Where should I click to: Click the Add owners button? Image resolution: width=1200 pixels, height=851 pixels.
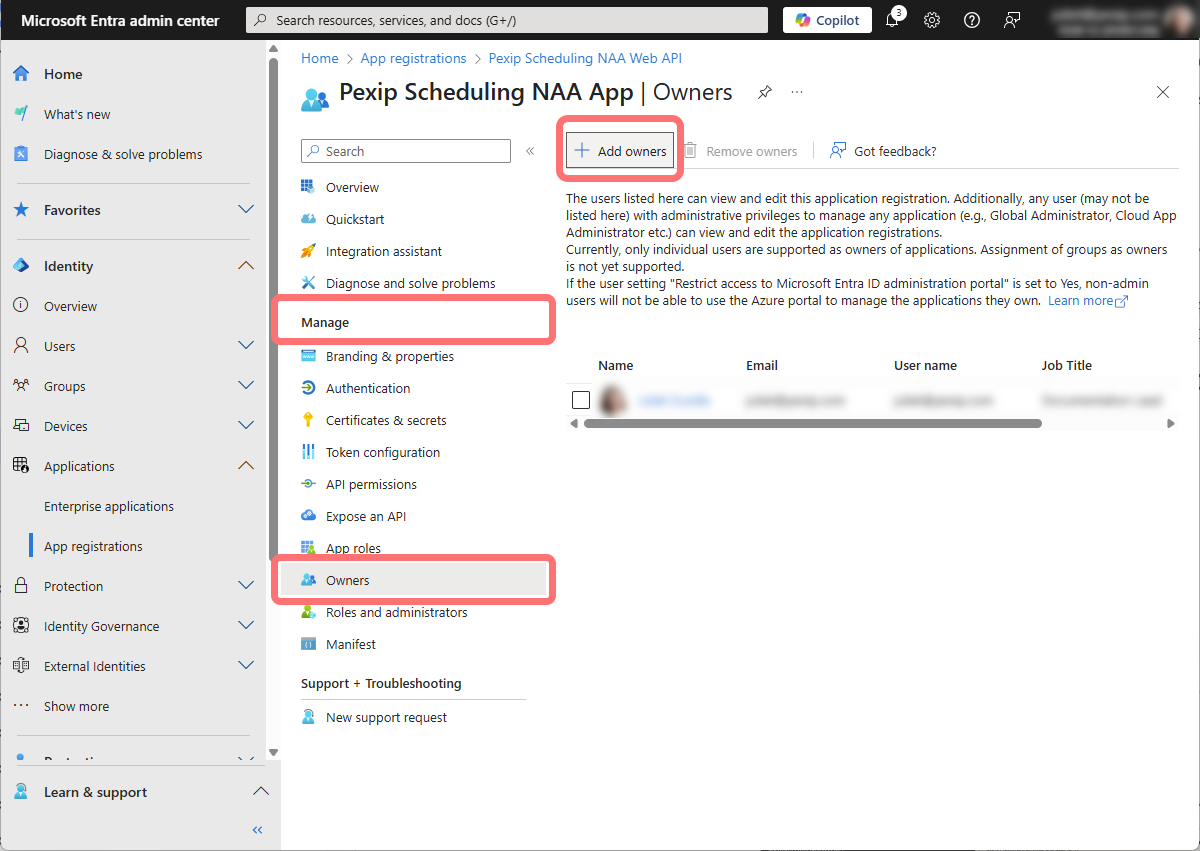coord(621,151)
